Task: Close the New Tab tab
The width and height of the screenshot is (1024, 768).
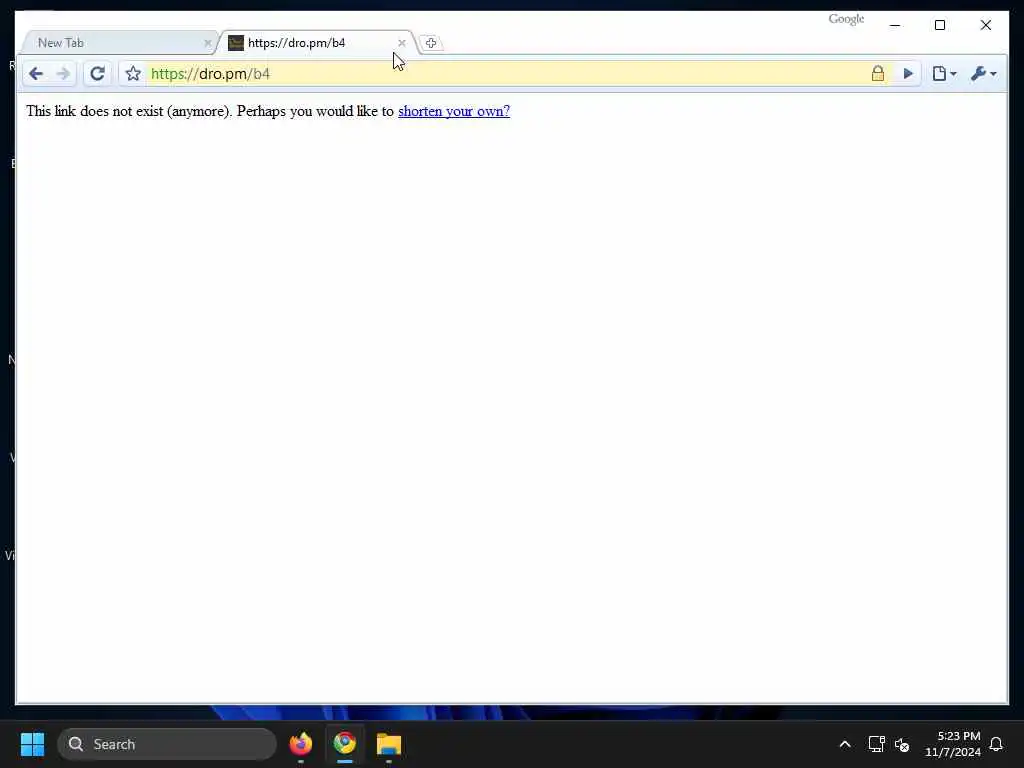Action: [208, 43]
